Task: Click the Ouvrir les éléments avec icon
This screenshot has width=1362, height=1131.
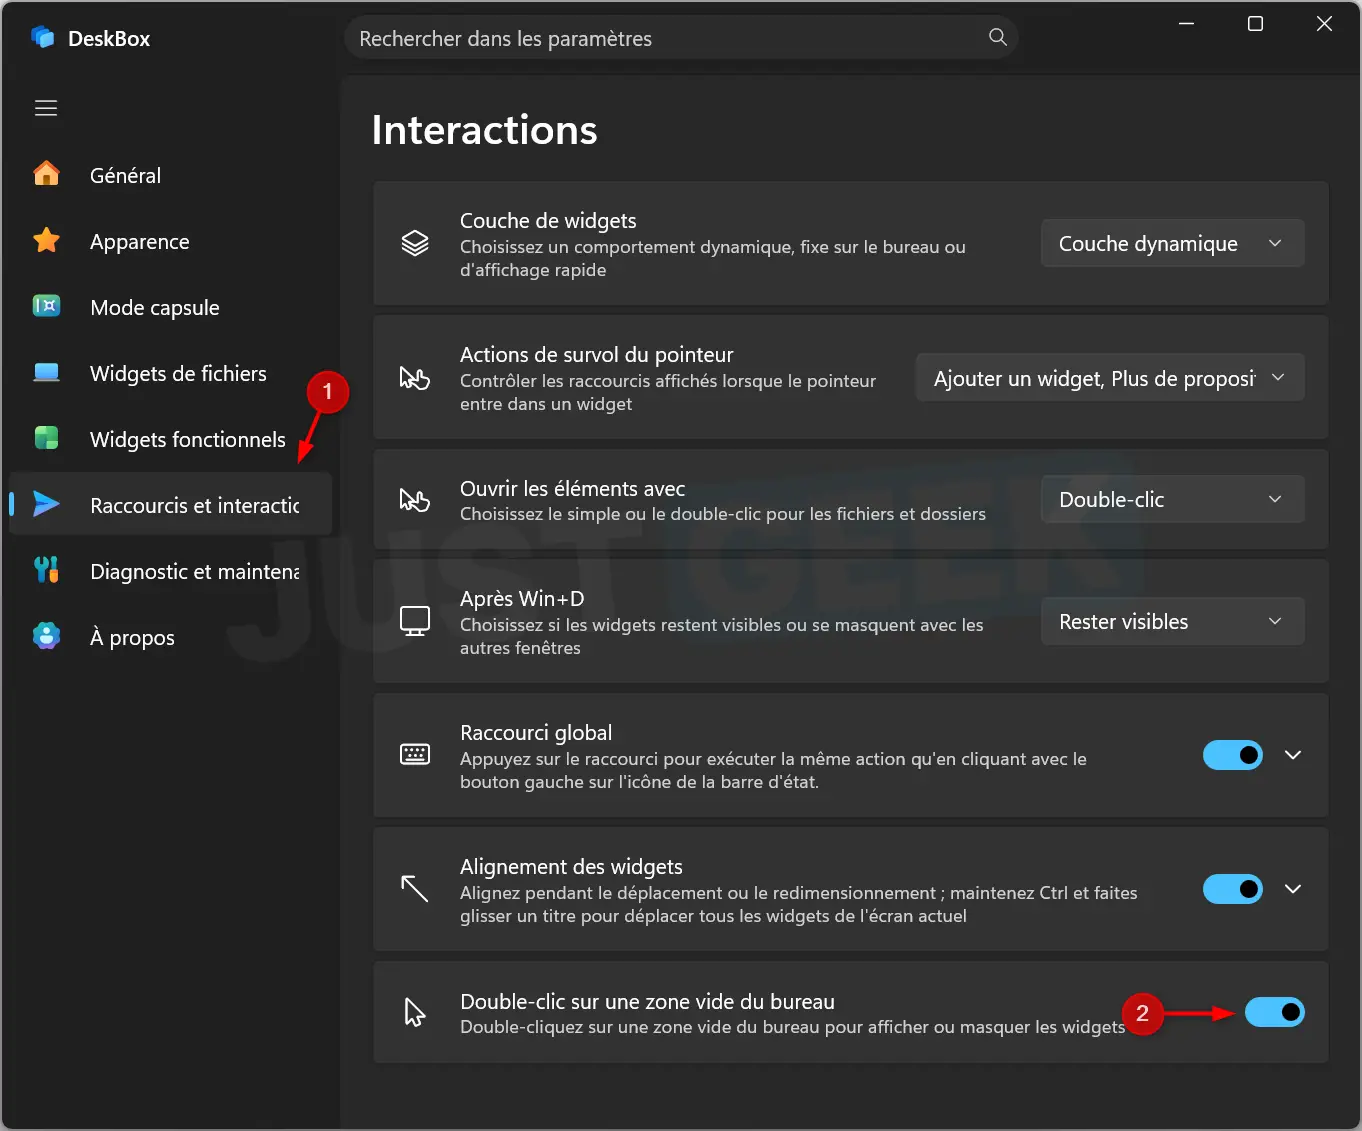Action: point(415,499)
